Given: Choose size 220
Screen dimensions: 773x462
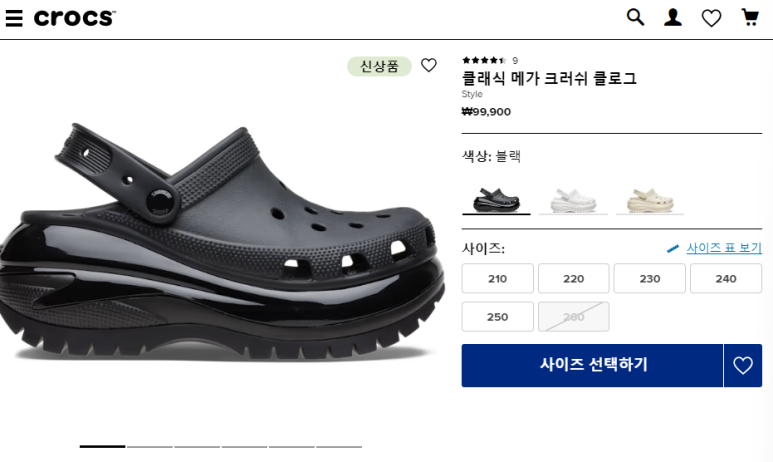Looking at the screenshot, I should (x=573, y=279).
